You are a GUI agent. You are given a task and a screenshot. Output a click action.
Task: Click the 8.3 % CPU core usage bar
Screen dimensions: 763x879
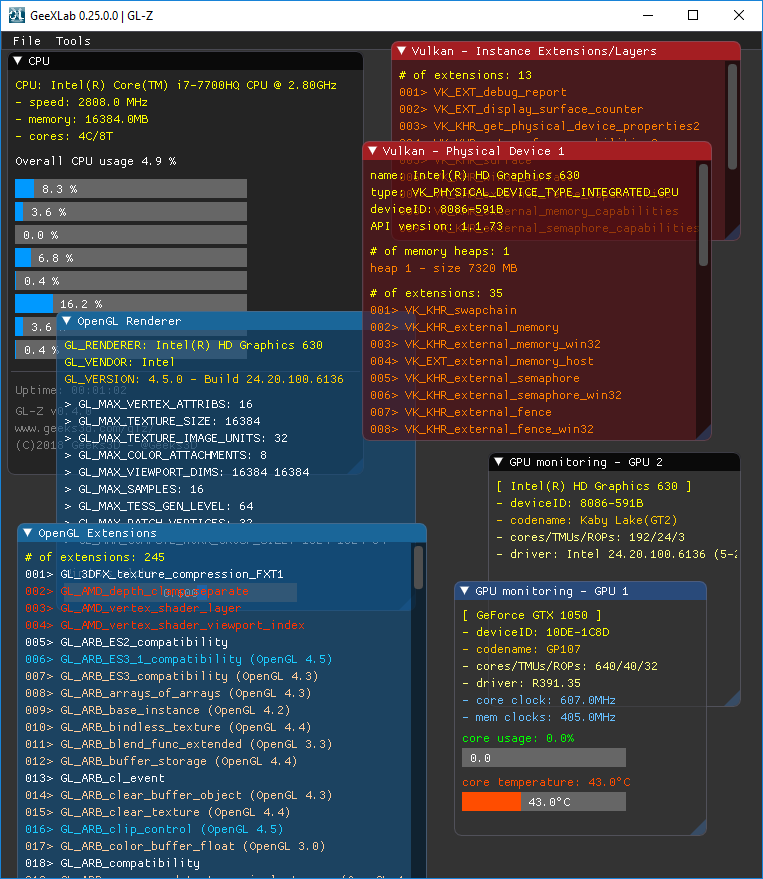click(x=131, y=189)
